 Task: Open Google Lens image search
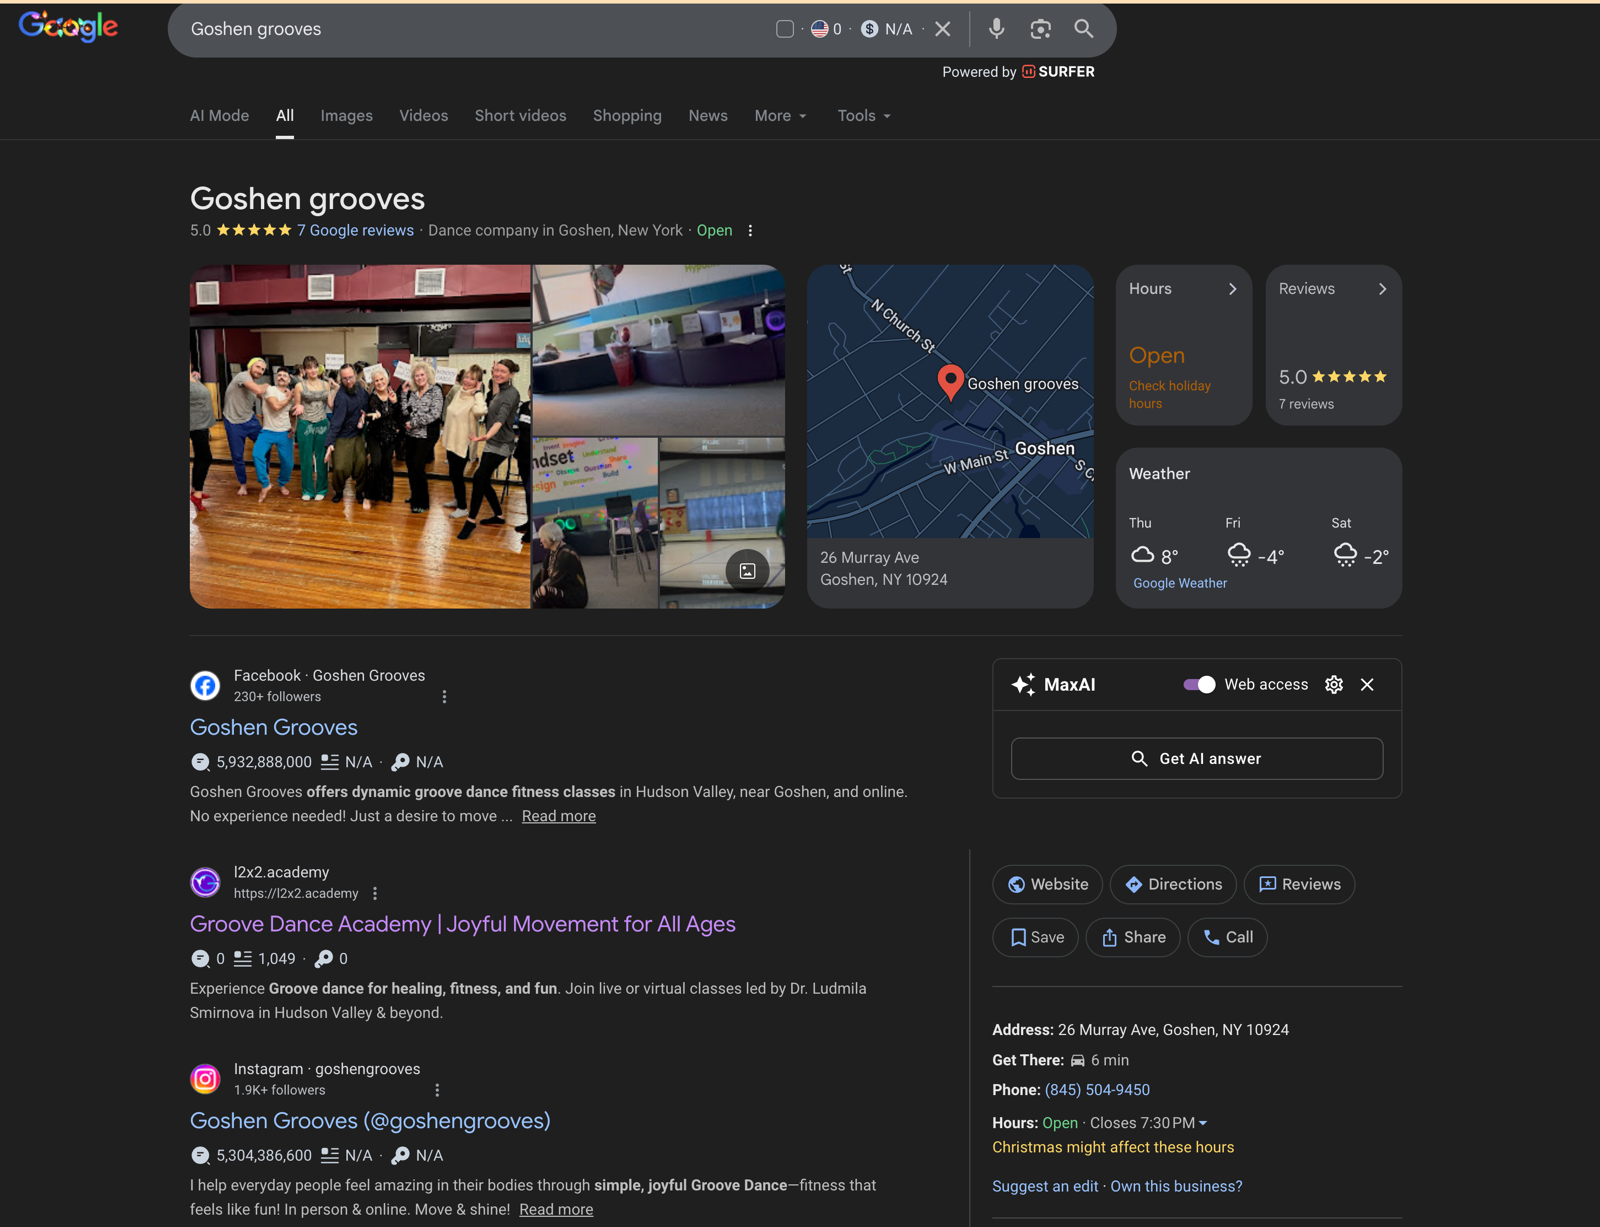pos(1040,29)
